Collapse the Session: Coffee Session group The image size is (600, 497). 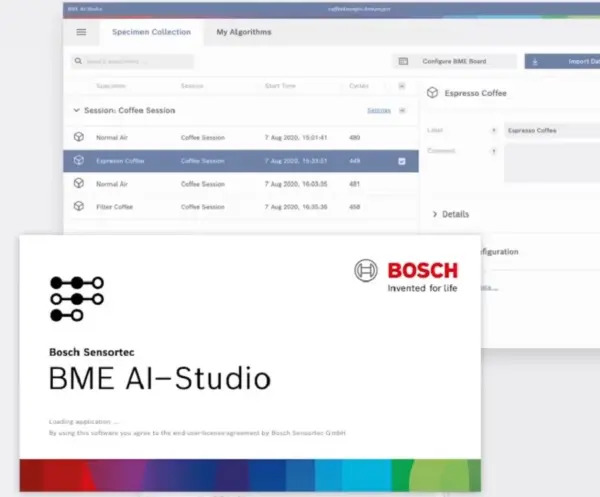tap(77, 110)
